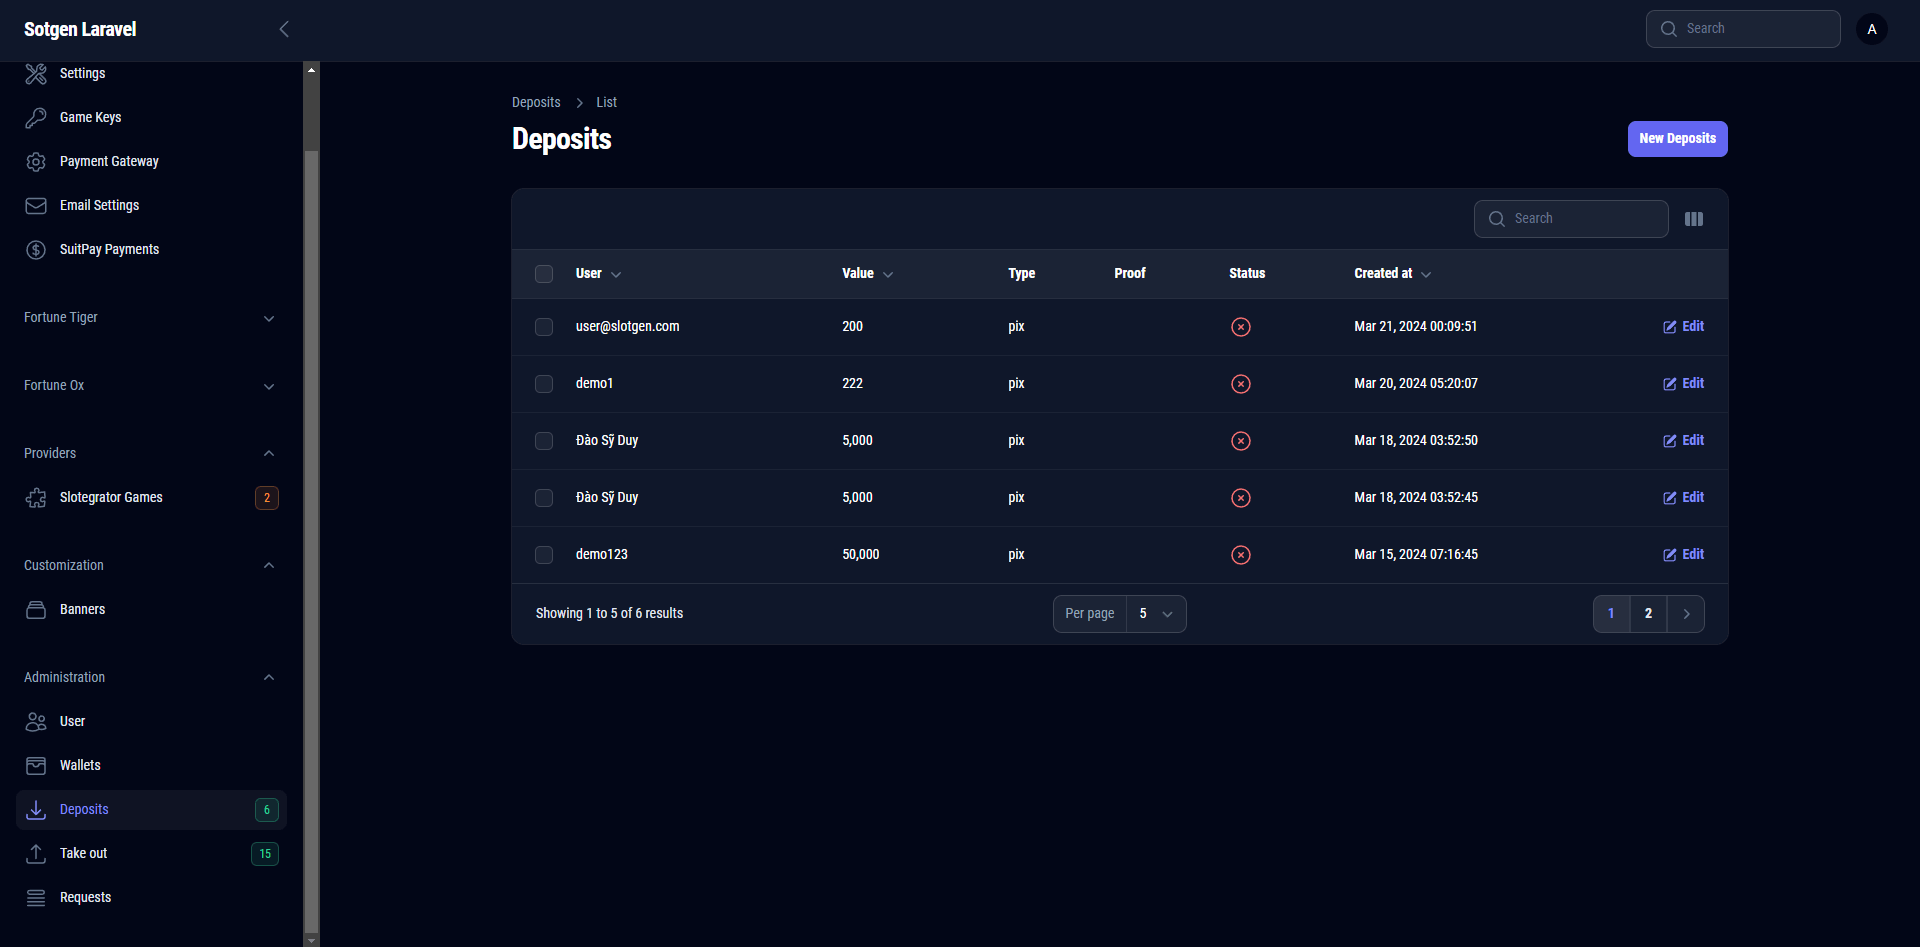This screenshot has height=947, width=1920.
Task: Open the Per page dropdown selector
Action: 1155,614
